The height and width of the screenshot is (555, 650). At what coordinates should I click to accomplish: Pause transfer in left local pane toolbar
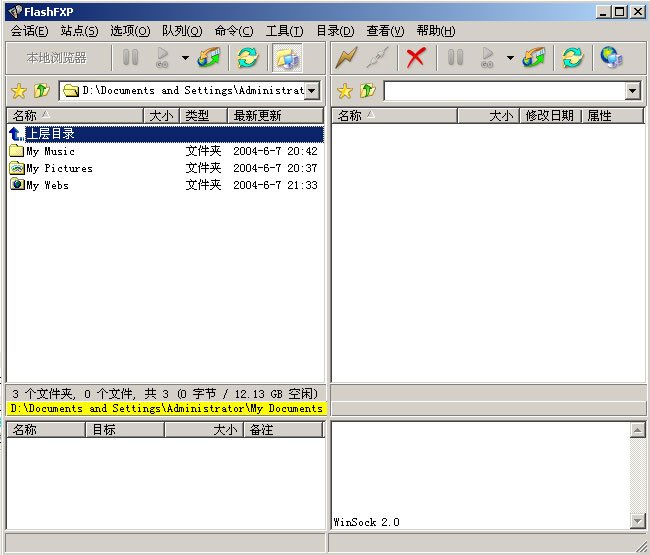131,57
